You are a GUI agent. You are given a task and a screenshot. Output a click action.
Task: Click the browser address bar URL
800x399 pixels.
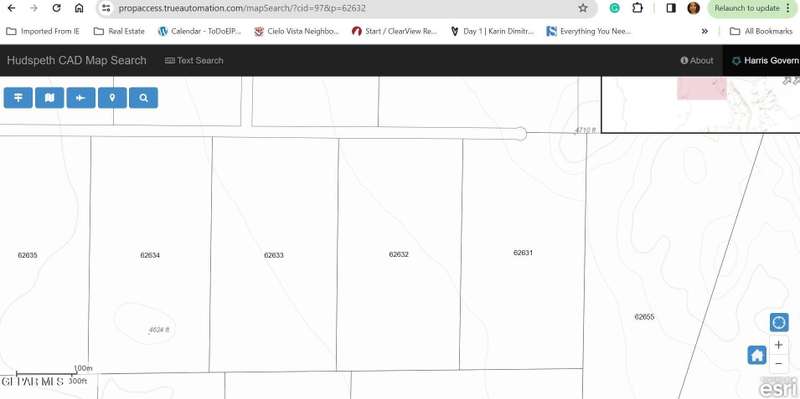[242, 8]
